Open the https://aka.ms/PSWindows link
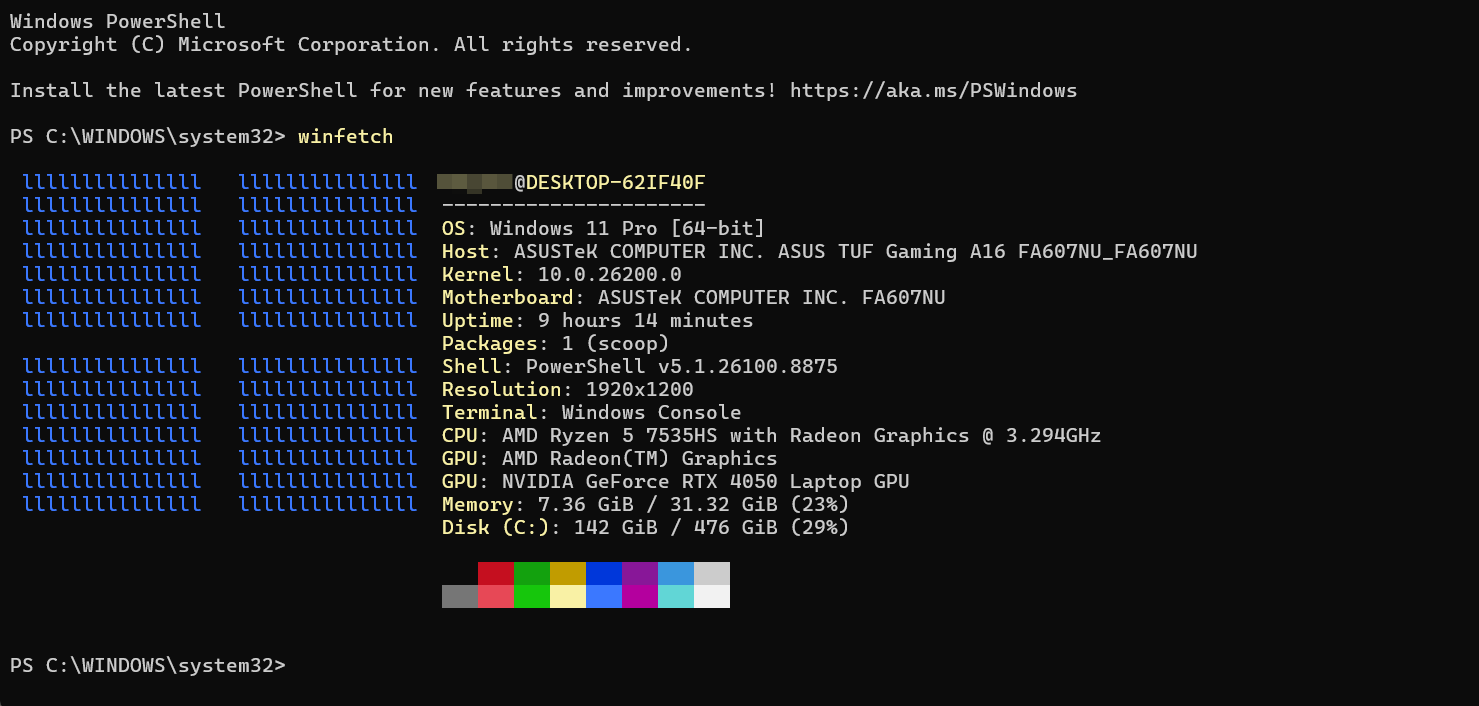Screen dimensions: 1479x706 (933, 91)
